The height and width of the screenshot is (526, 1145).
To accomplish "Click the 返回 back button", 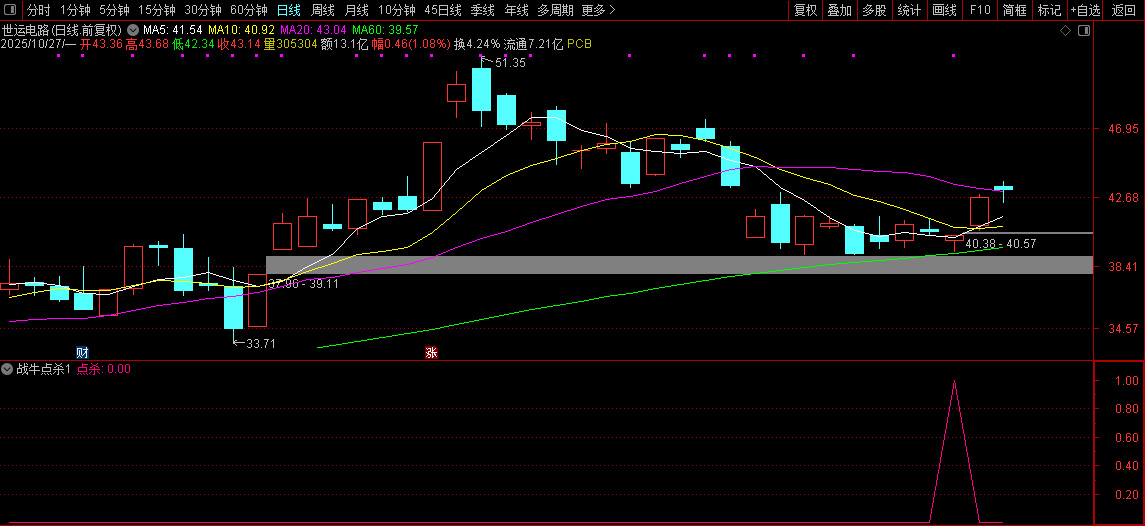I will (1123, 10).
